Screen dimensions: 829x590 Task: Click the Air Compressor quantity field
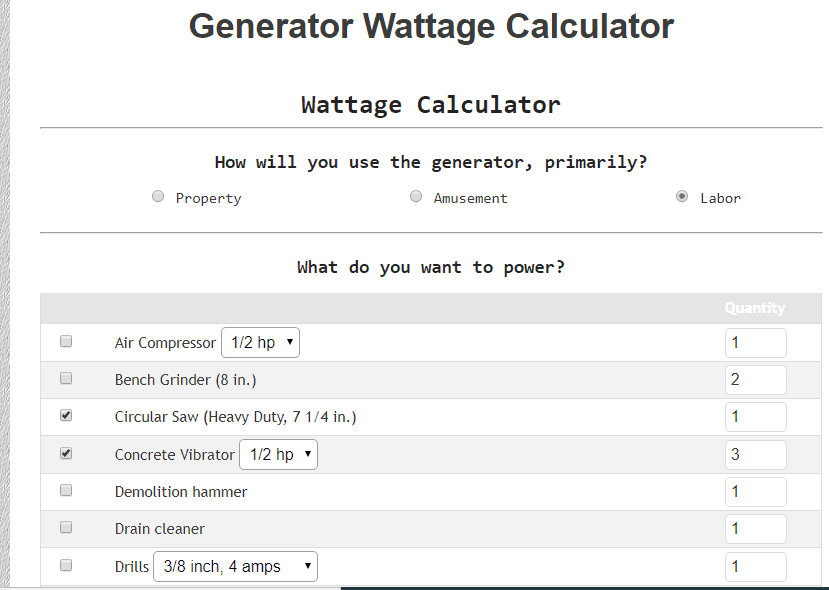(756, 343)
